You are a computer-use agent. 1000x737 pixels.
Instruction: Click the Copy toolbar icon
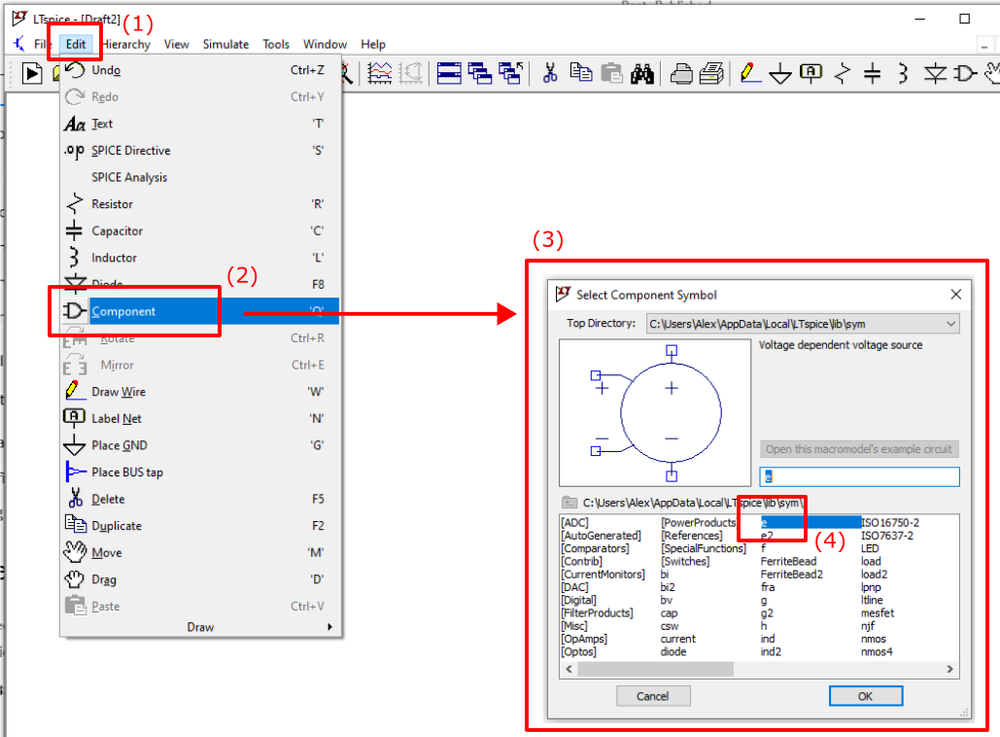click(x=580, y=73)
